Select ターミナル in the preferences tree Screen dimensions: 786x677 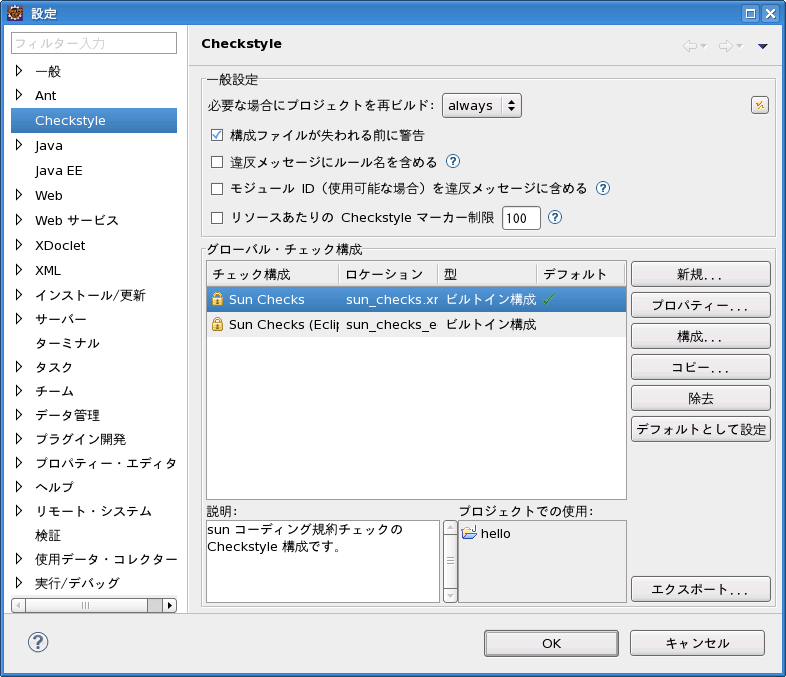point(67,343)
